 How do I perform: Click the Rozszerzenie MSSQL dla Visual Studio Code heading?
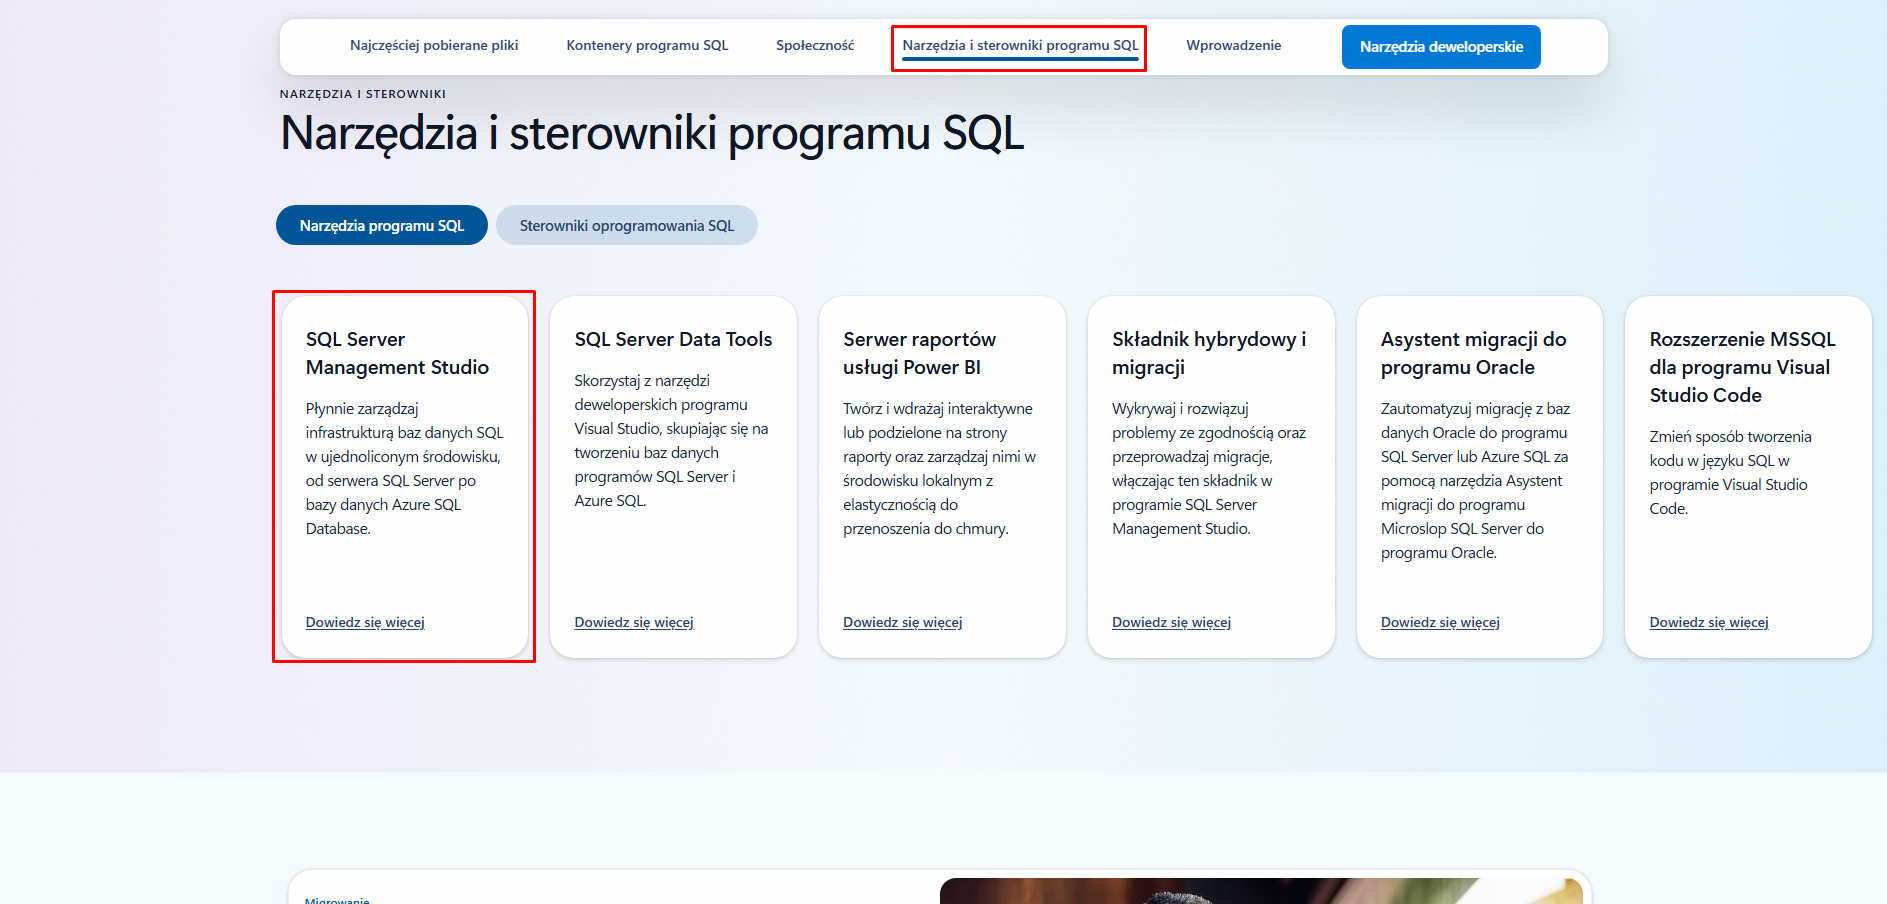tap(1742, 367)
